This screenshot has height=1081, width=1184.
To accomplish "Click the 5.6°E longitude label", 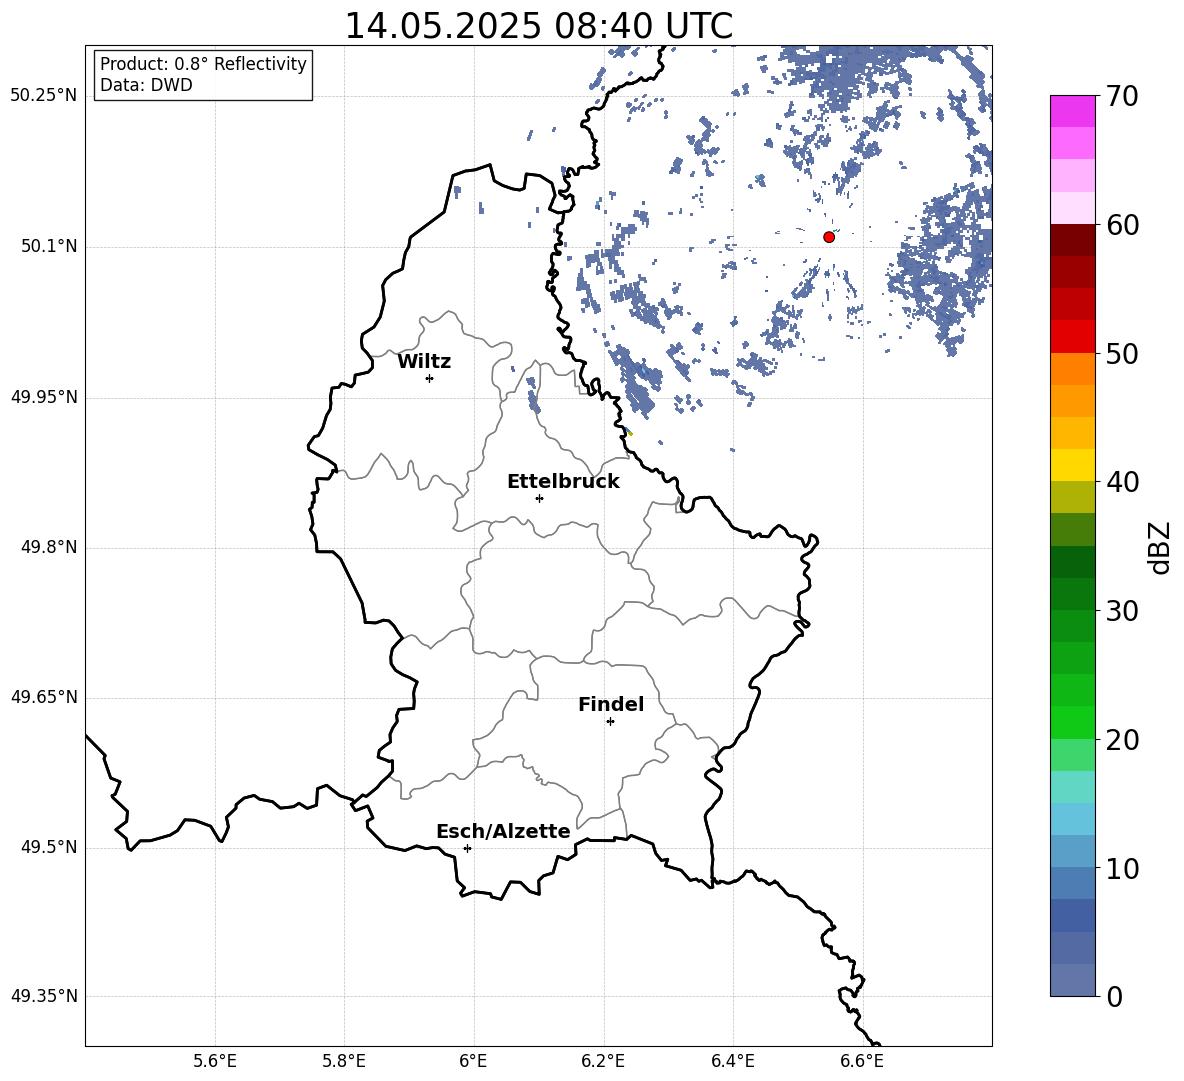I will (215, 1061).
